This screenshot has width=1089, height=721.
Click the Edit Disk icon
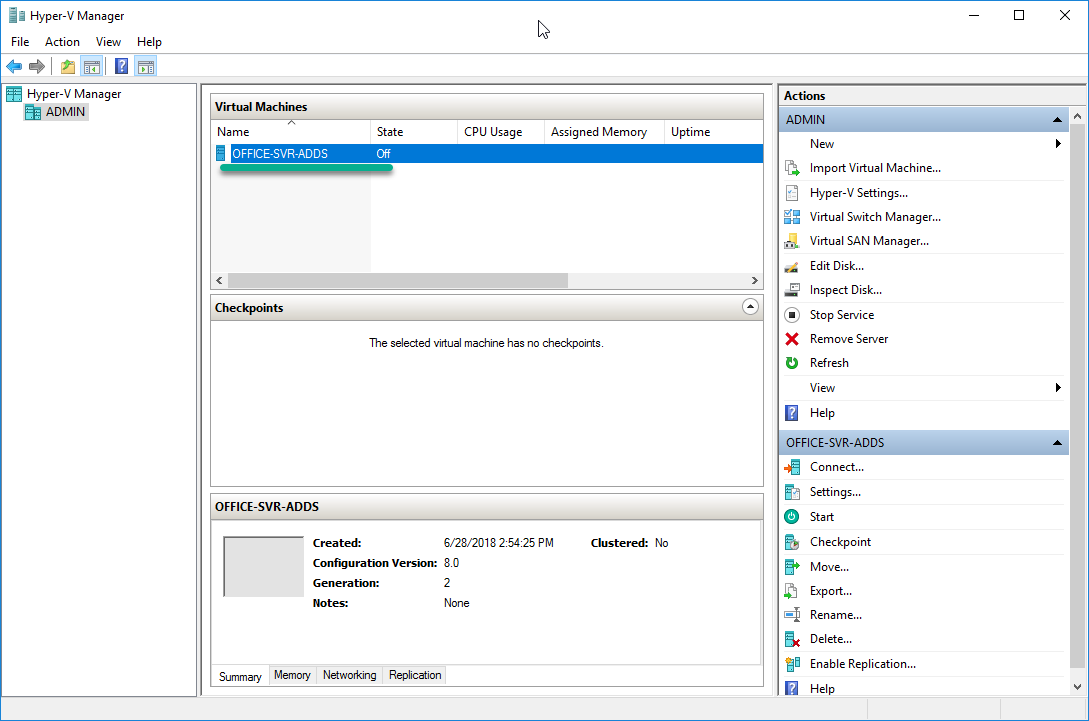[x=792, y=266]
